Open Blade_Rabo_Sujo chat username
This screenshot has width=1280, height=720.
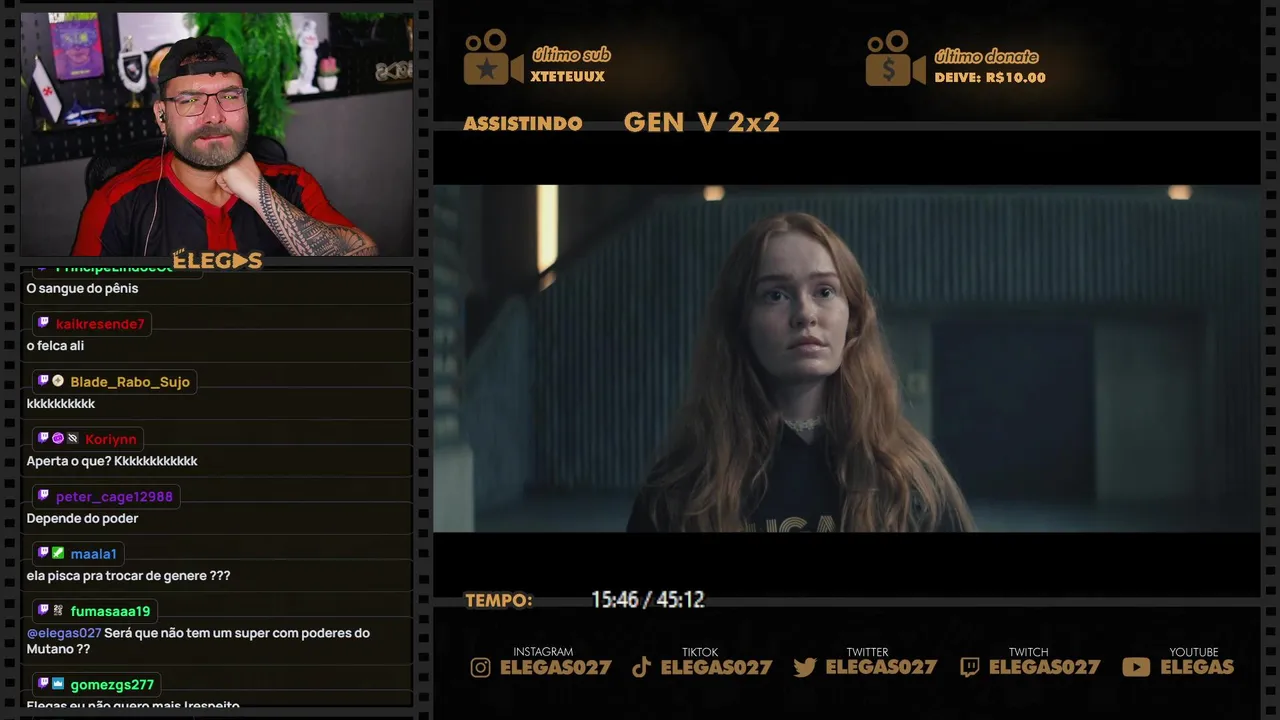pos(130,382)
